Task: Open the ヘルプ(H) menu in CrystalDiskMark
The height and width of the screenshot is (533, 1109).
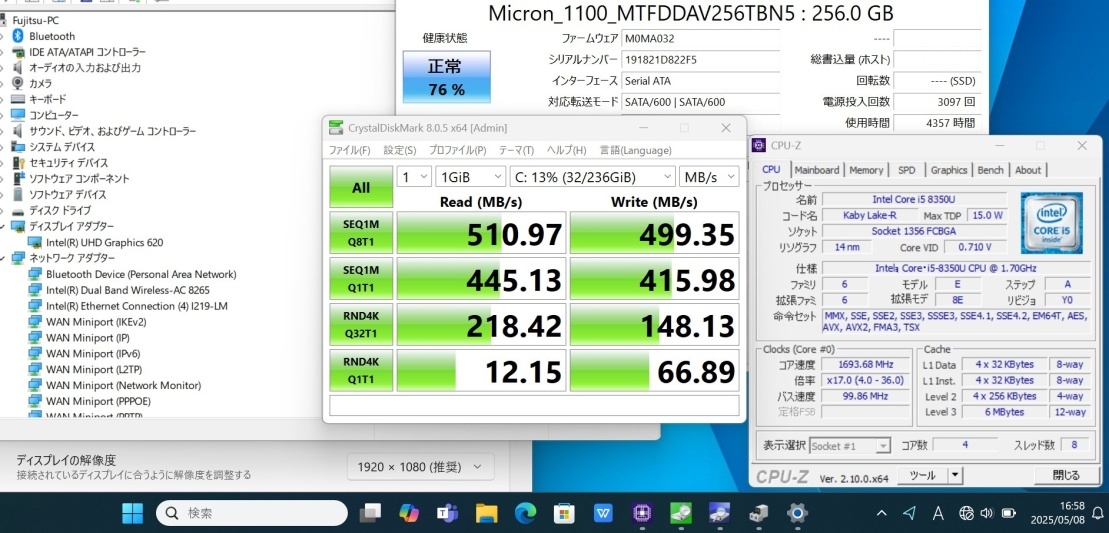Action: pos(567,151)
